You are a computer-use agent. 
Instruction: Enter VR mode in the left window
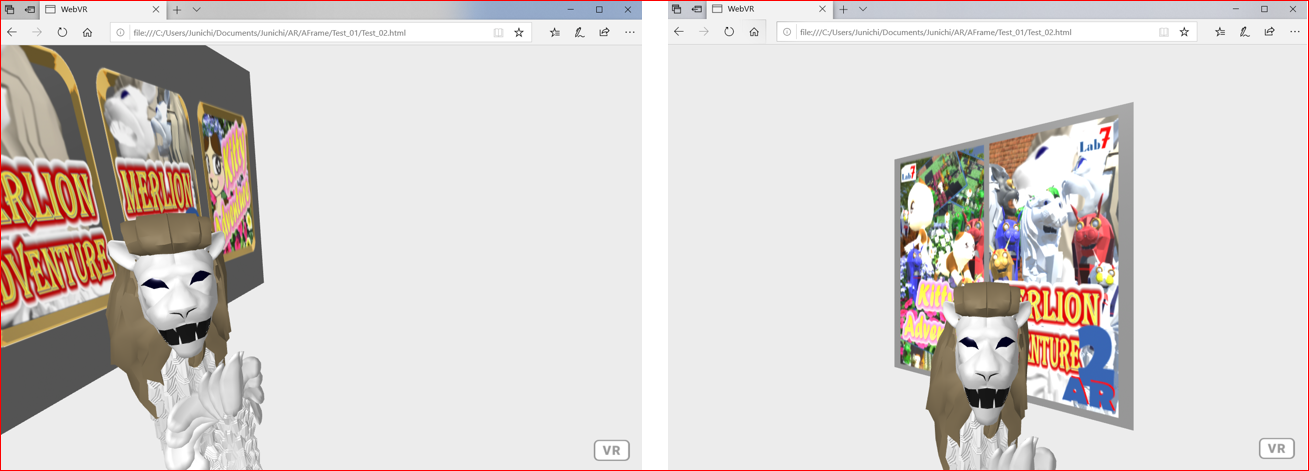point(611,450)
